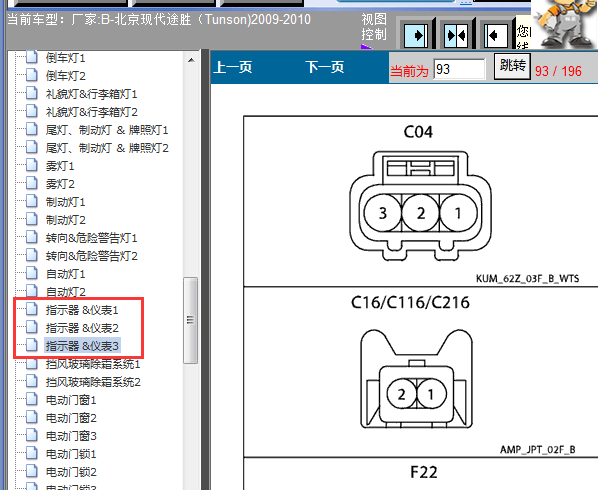Click the mechanic mascot image
Screen dimensions: 598x490
click(565, 24)
